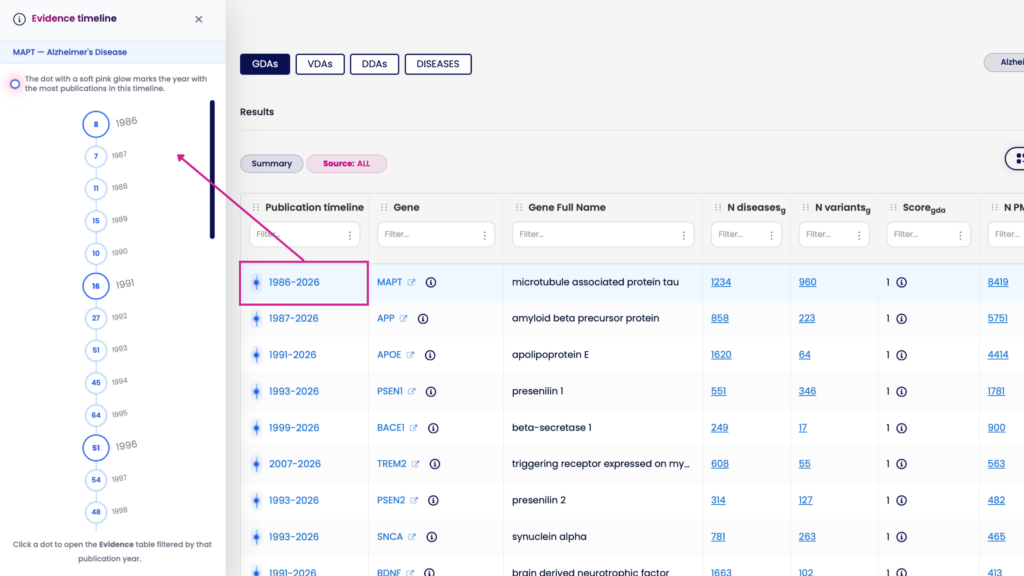
Task: Switch to the VDAs tab
Action: (320, 63)
